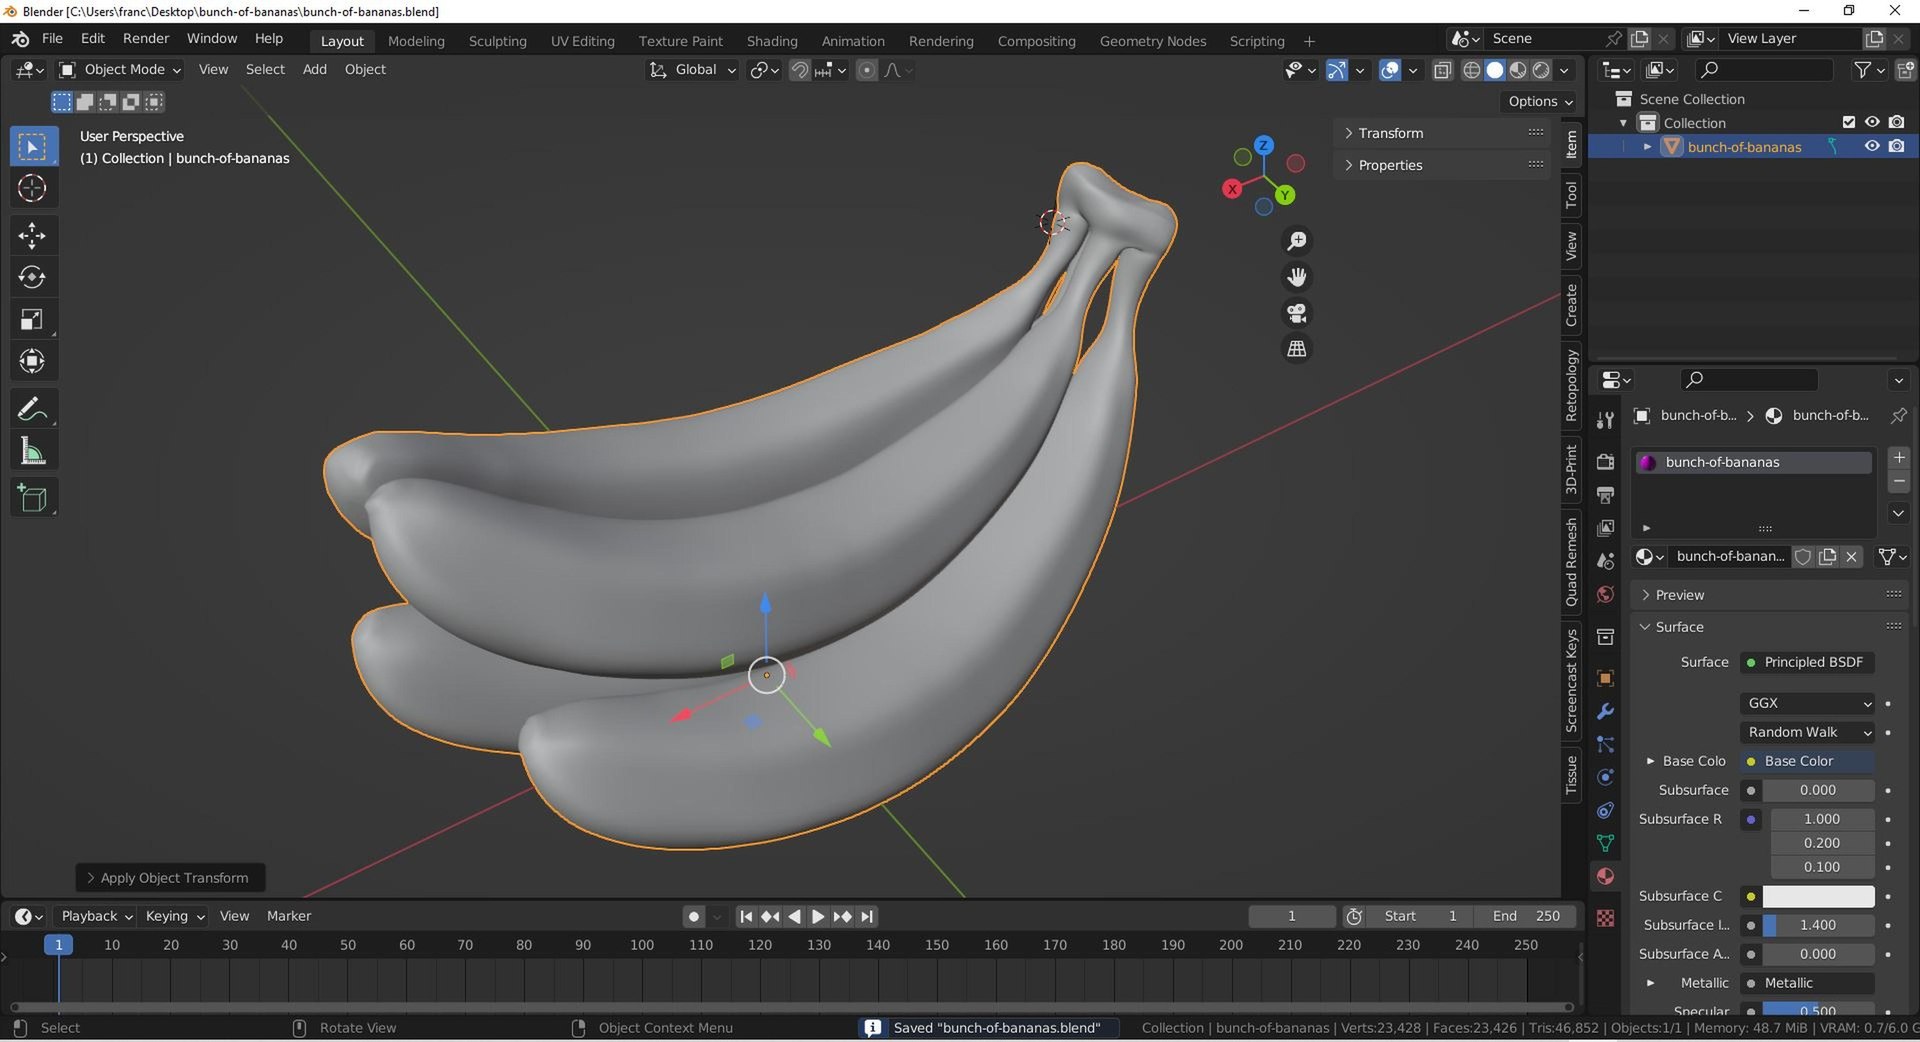Toggle proportional editing button

pos(867,70)
